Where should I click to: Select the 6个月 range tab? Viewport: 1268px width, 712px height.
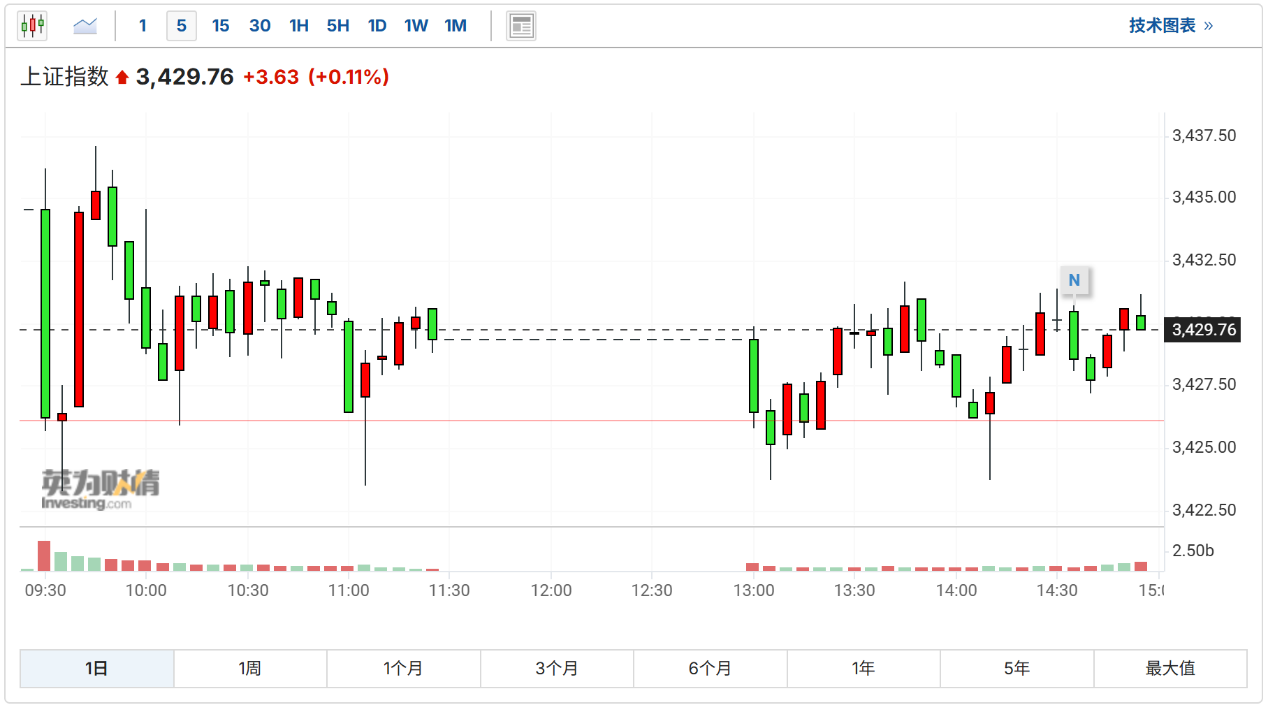click(710, 668)
